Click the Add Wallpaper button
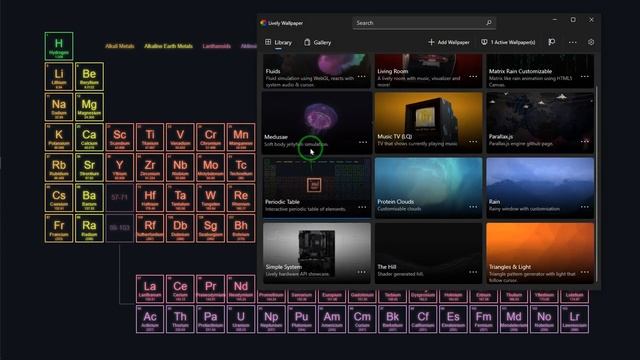This screenshot has width=640, height=360. pyautogui.click(x=449, y=42)
